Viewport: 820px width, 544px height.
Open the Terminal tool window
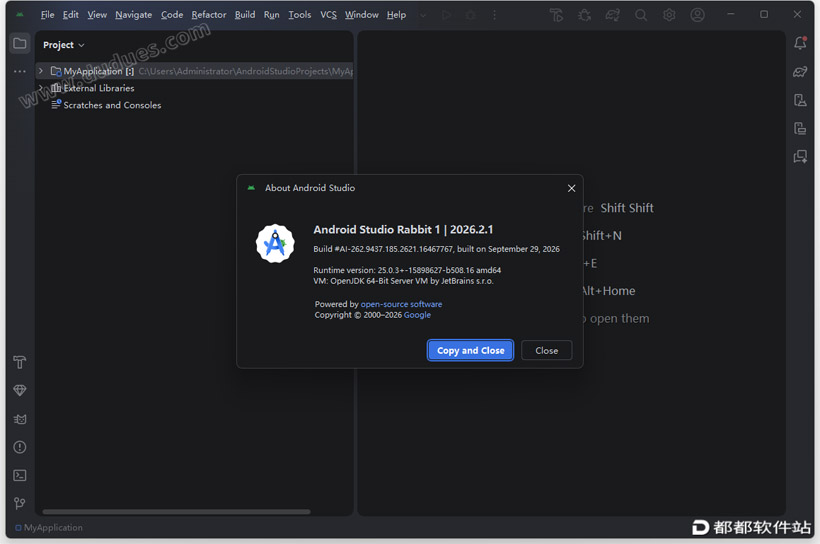(x=20, y=475)
